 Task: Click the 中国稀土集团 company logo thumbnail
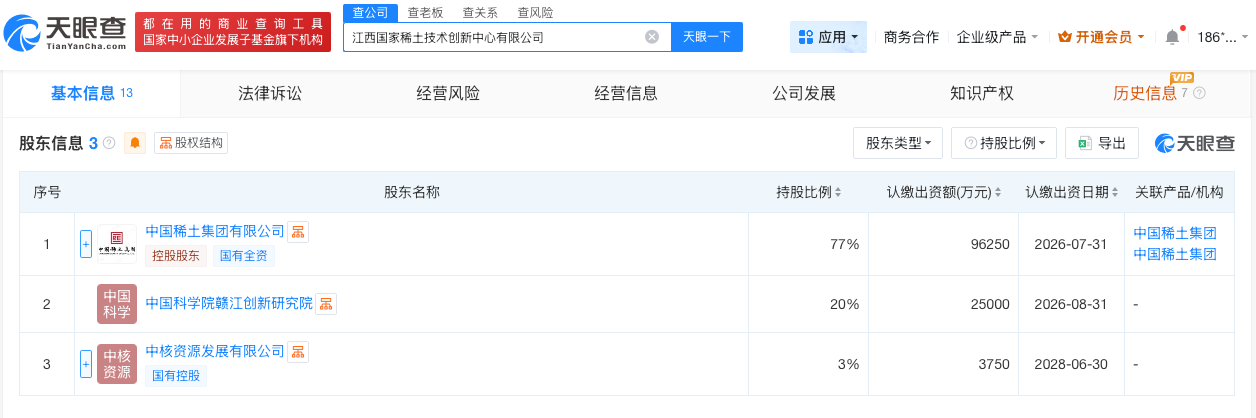[117, 244]
